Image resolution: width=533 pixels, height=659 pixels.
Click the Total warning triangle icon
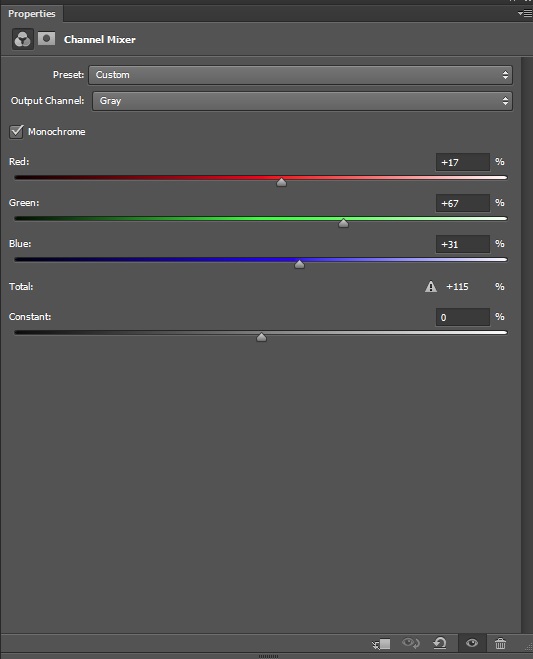(431, 287)
